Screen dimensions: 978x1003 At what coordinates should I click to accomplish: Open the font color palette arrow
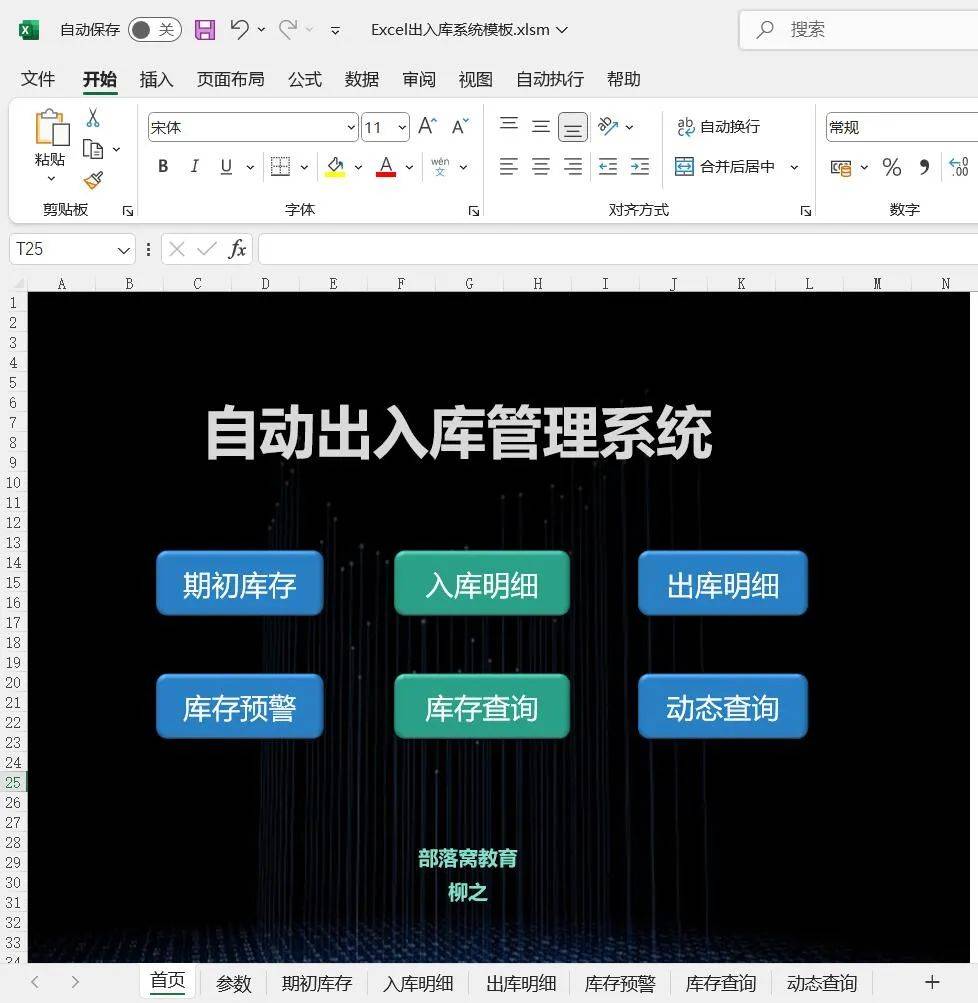click(409, 167)
